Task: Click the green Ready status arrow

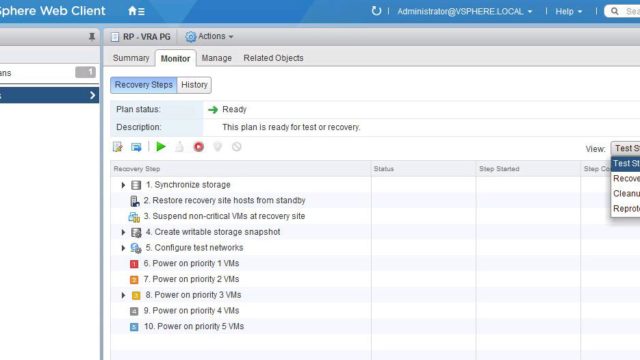Action: pos(213,110)
